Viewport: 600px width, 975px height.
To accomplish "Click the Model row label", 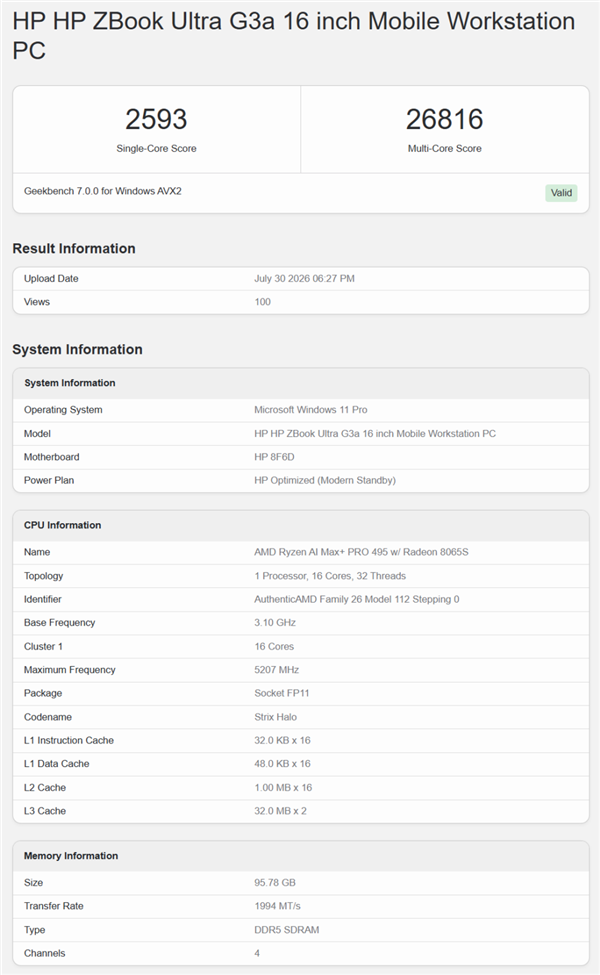I will coord(37,433).
